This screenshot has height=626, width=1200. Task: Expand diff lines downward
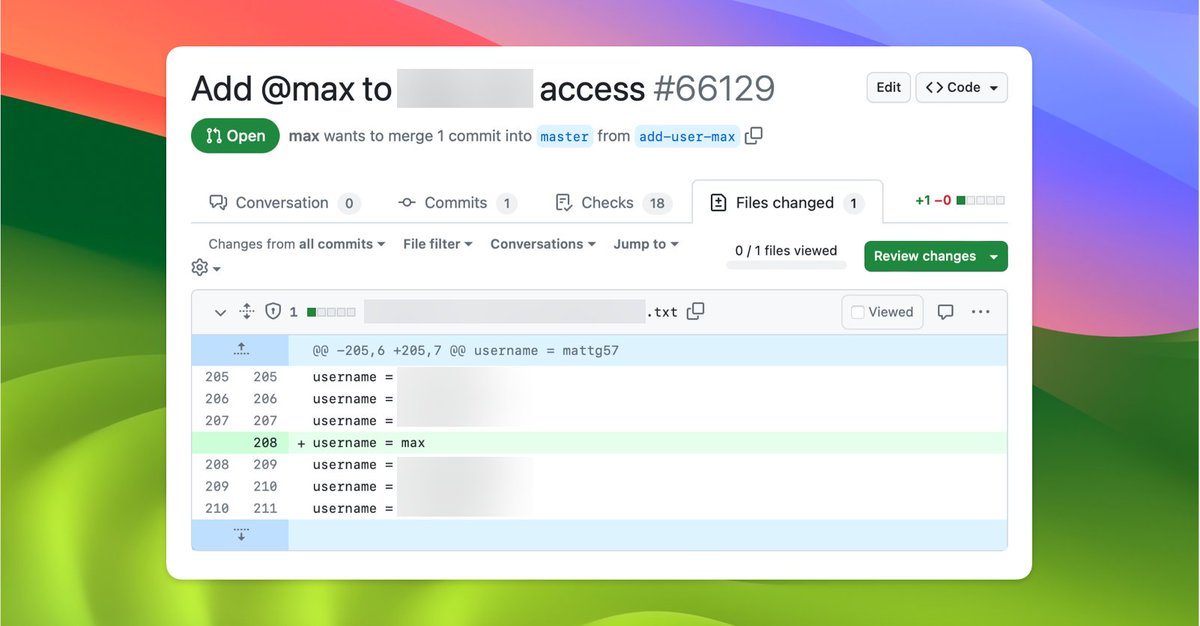click(x=241, y=534)
